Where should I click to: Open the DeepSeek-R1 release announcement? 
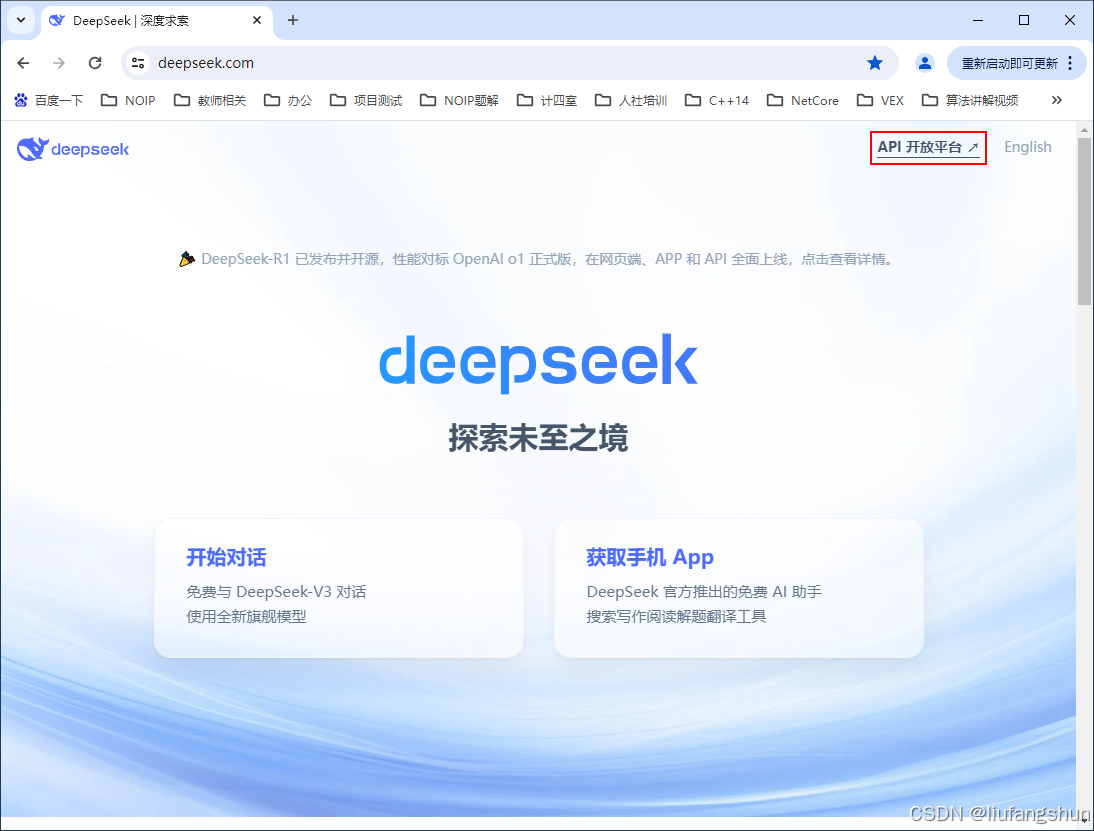point(536,259)
